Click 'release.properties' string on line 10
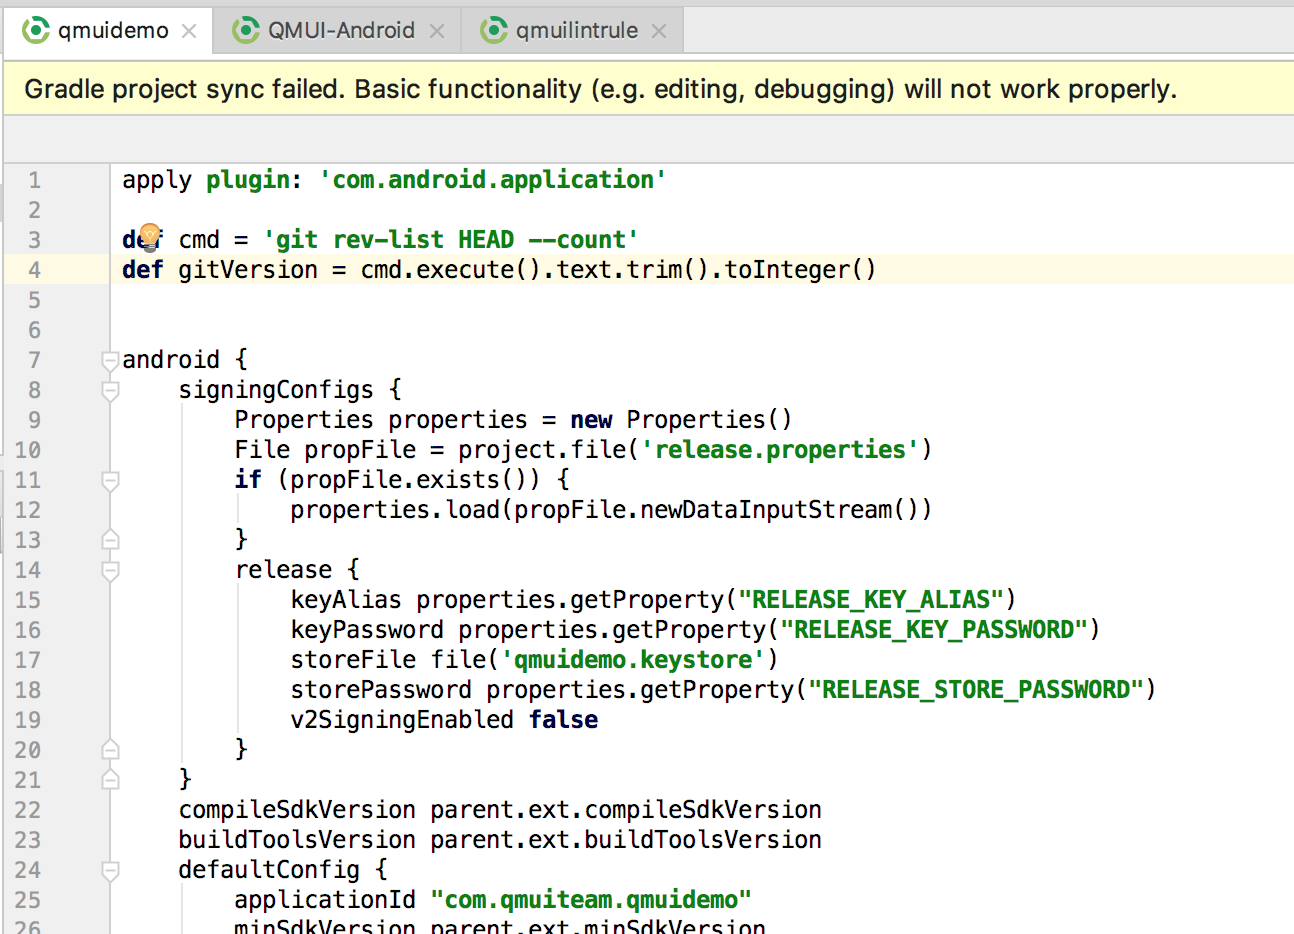 click(x=780, y=450)
